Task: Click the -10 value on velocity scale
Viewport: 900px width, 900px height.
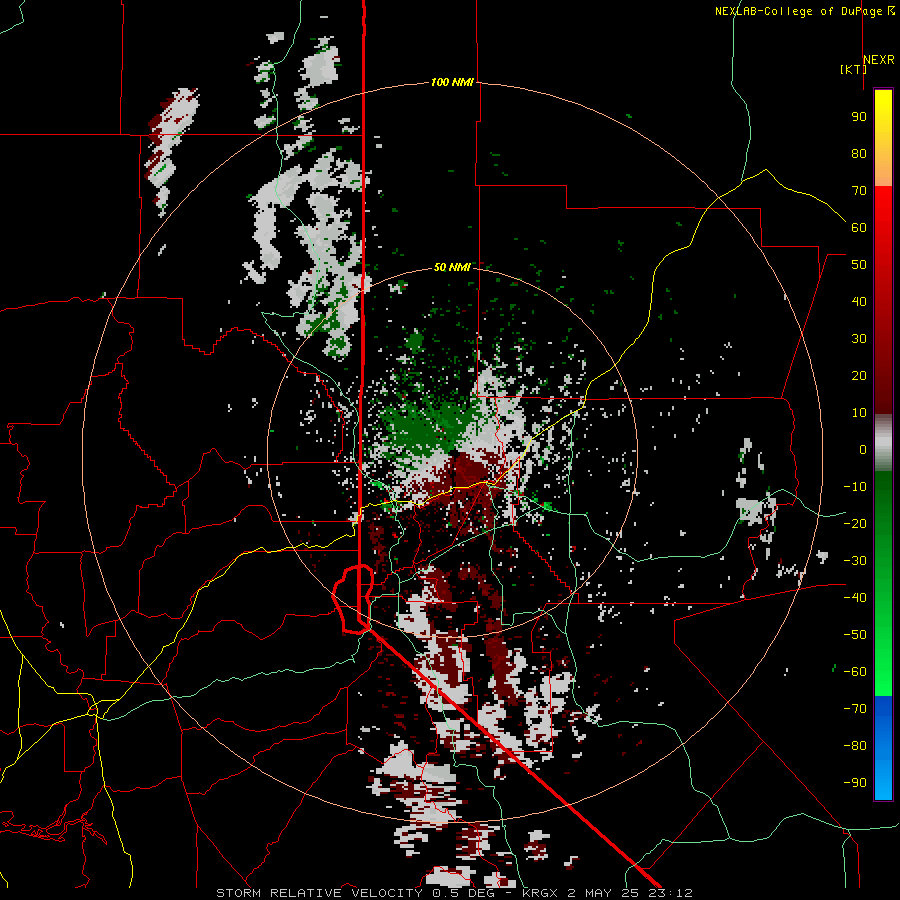Action: point(855,487)
